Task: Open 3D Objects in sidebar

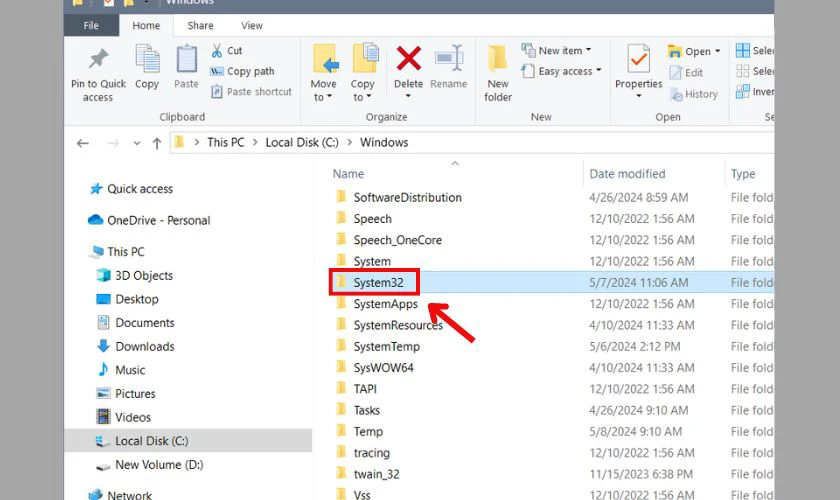Action: coord(134,275)
